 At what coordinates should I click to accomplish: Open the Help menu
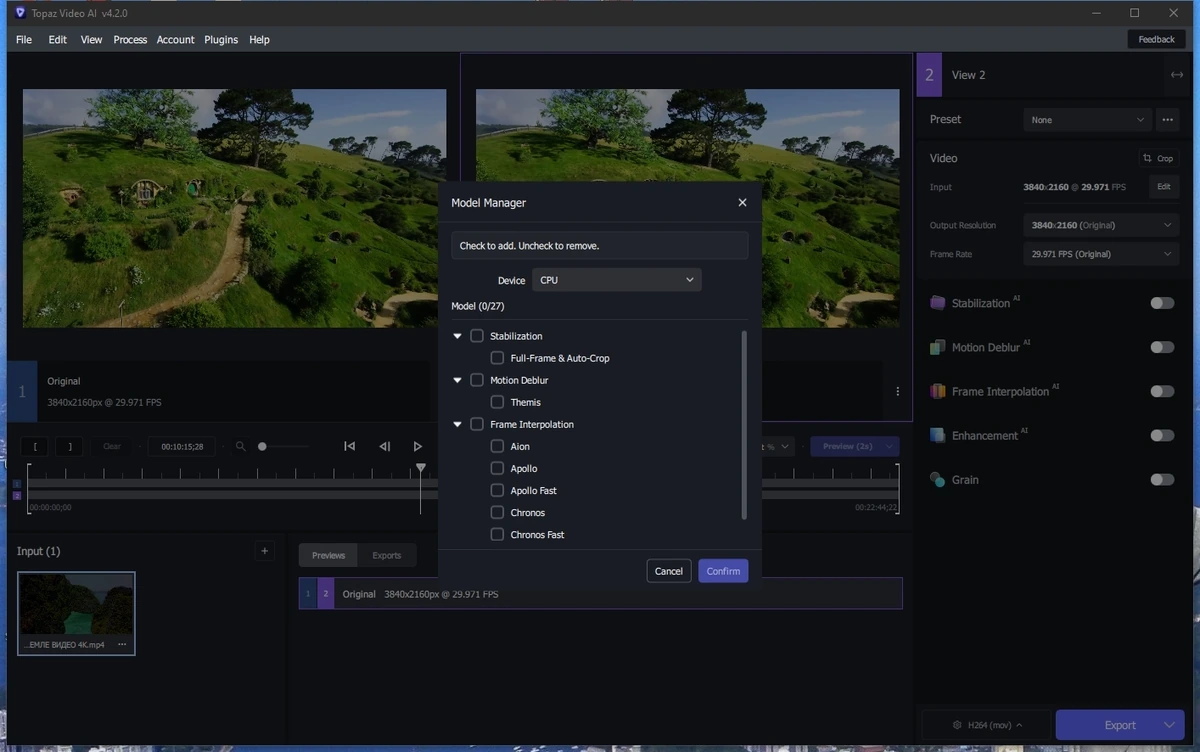pos(259,40)
